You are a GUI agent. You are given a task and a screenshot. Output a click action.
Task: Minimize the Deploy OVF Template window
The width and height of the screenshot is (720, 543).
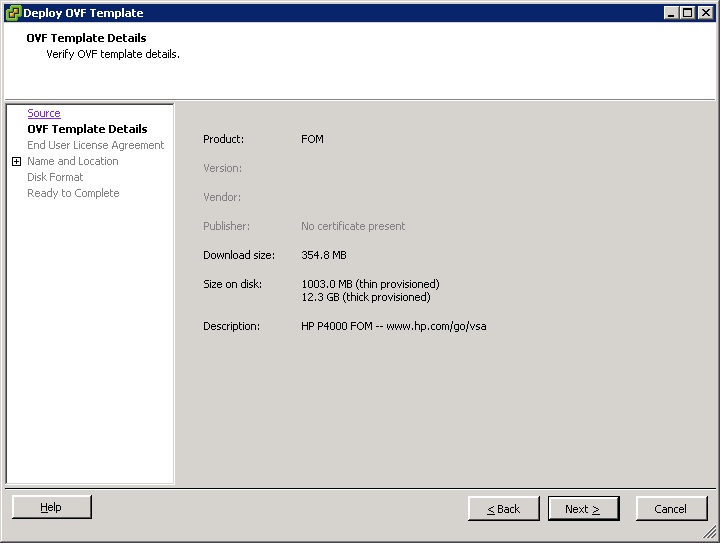click(671, 13)
